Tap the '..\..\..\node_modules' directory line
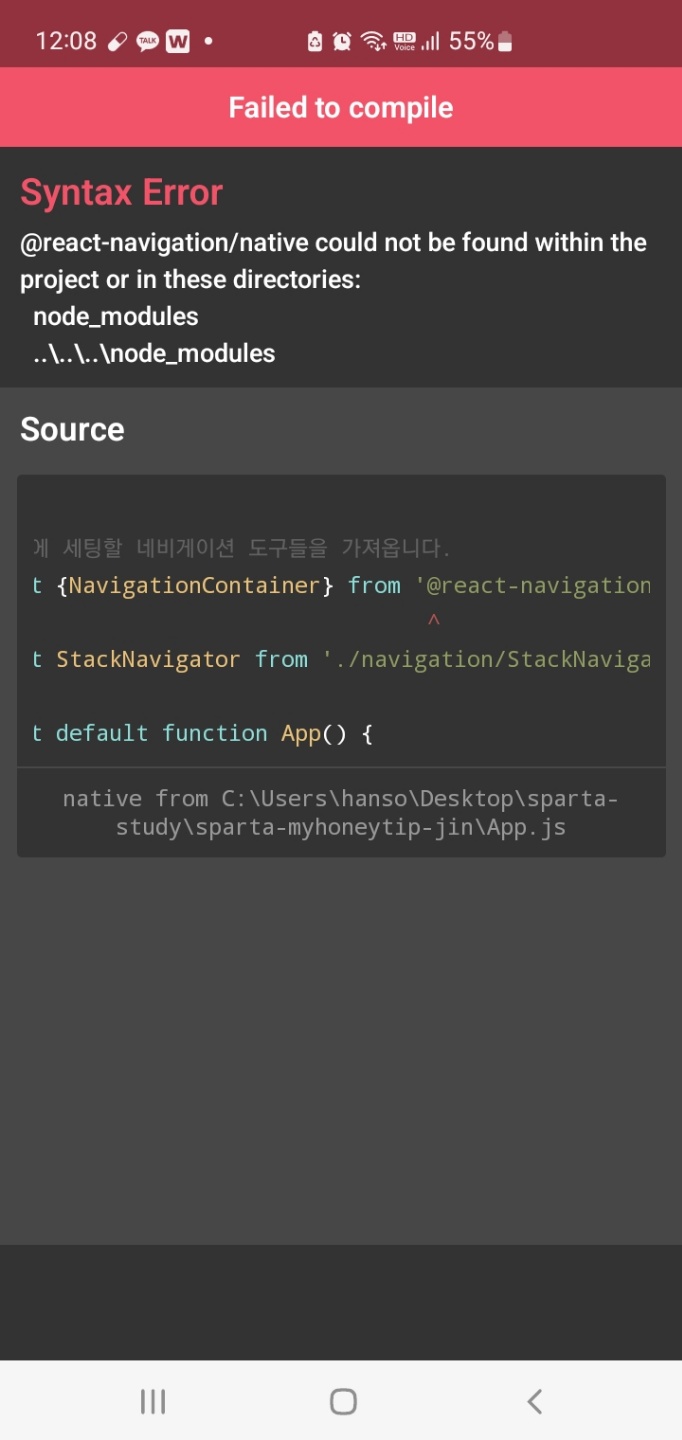 click(154, 353)
